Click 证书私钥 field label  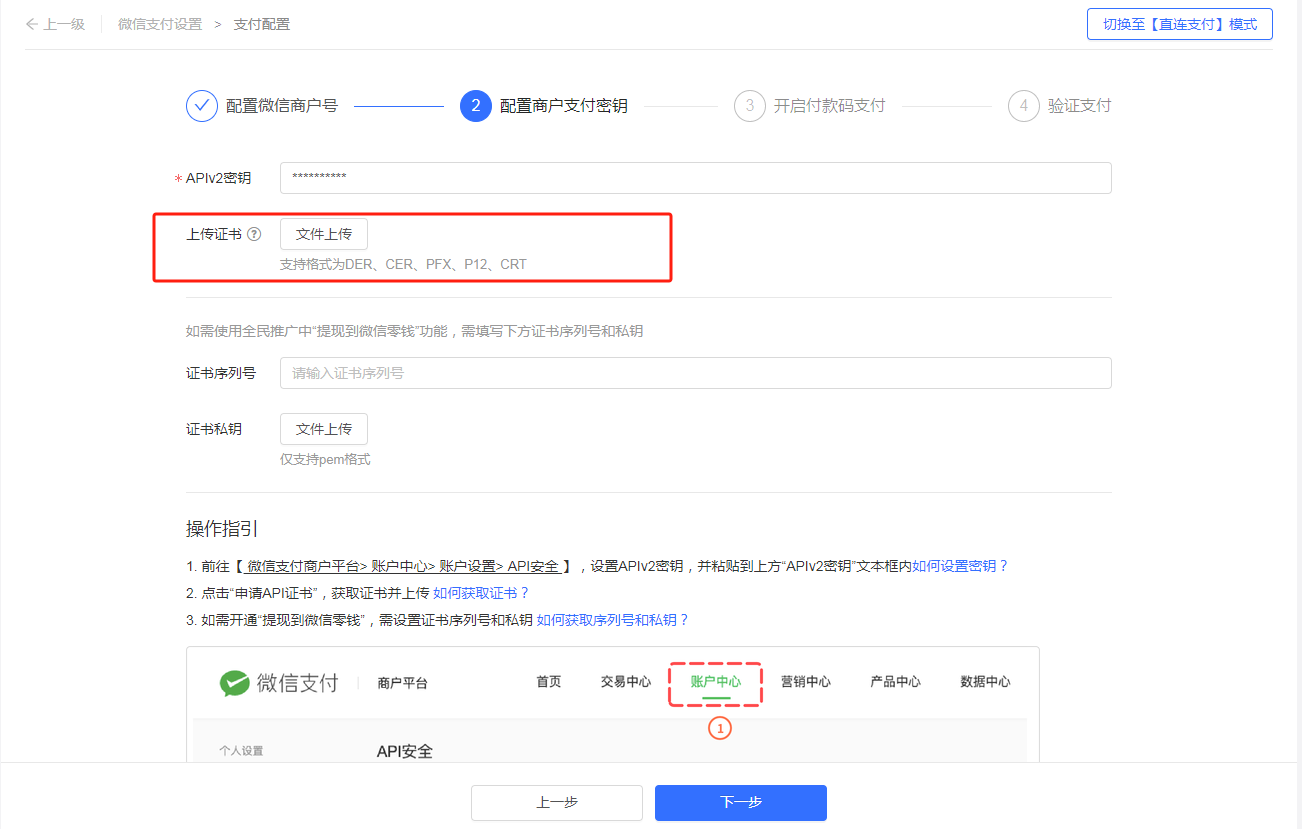214,429
